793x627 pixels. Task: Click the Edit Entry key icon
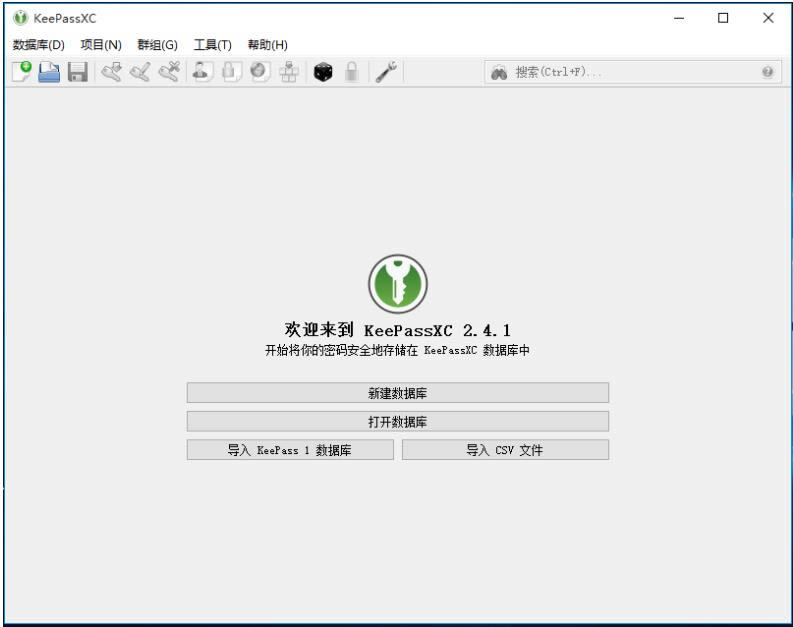(x=140, y=72)
